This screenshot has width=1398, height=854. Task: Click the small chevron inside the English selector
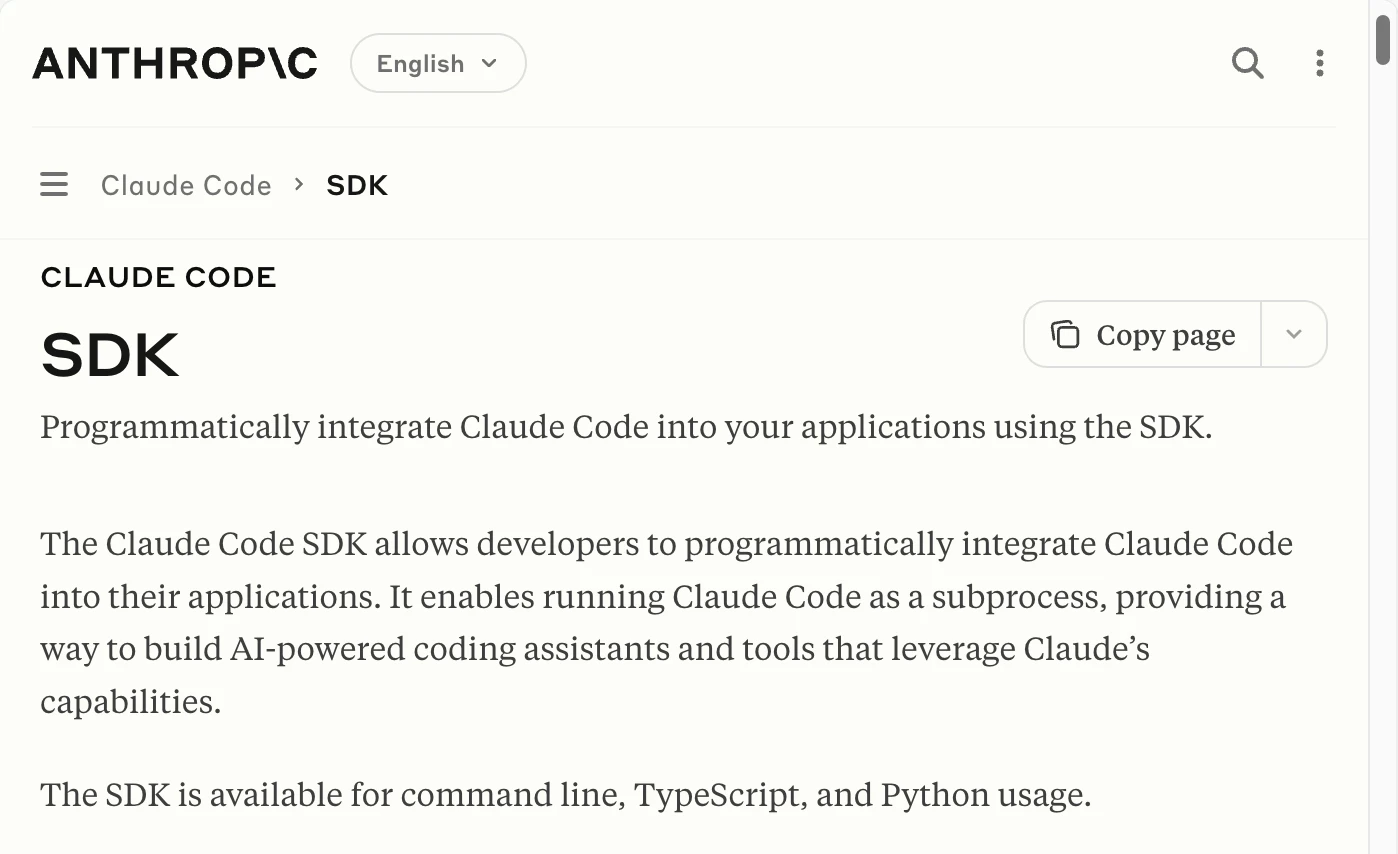[489, 63]
